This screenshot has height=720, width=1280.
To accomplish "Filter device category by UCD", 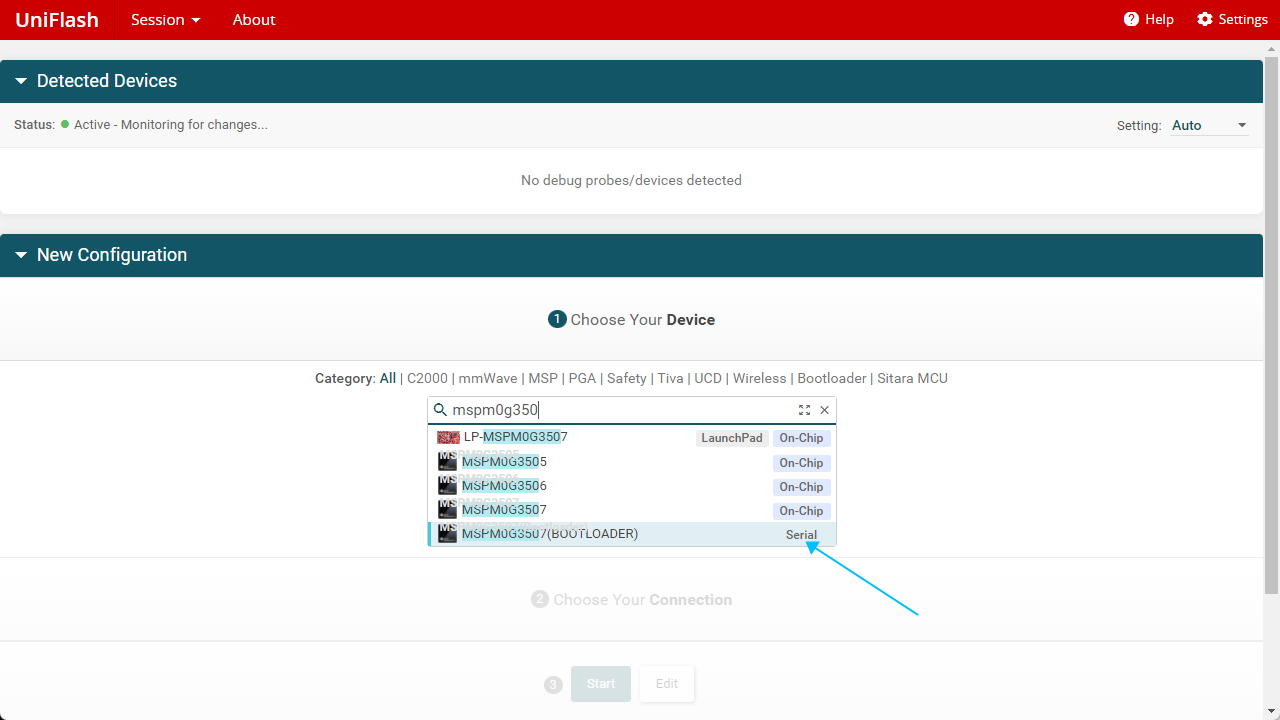I will coord(708,378).
